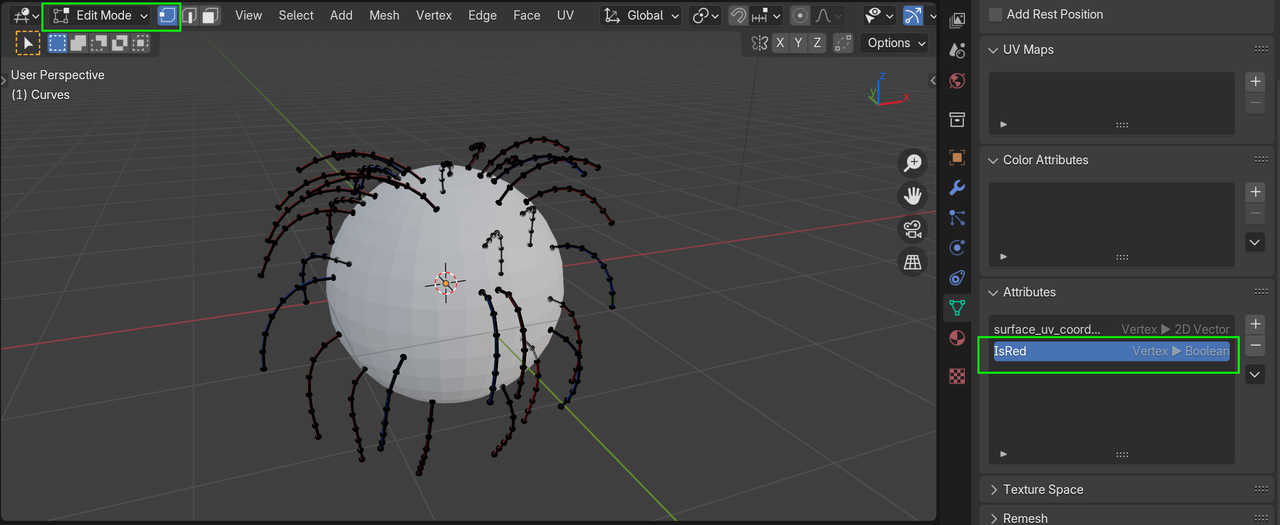Expand the Texture Space panel
1280x525 pixels.
pyautogui.click(x=1043, y=489)
